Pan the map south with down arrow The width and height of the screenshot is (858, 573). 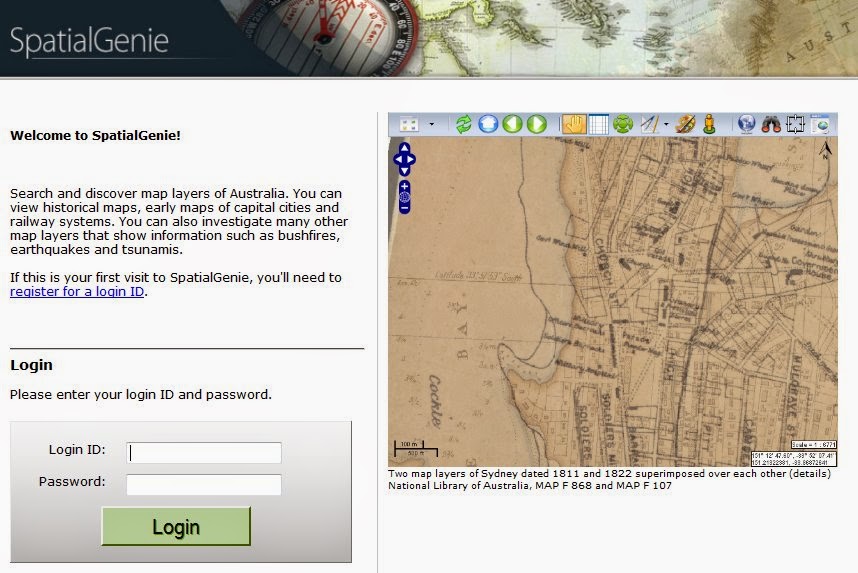point(404,171)
